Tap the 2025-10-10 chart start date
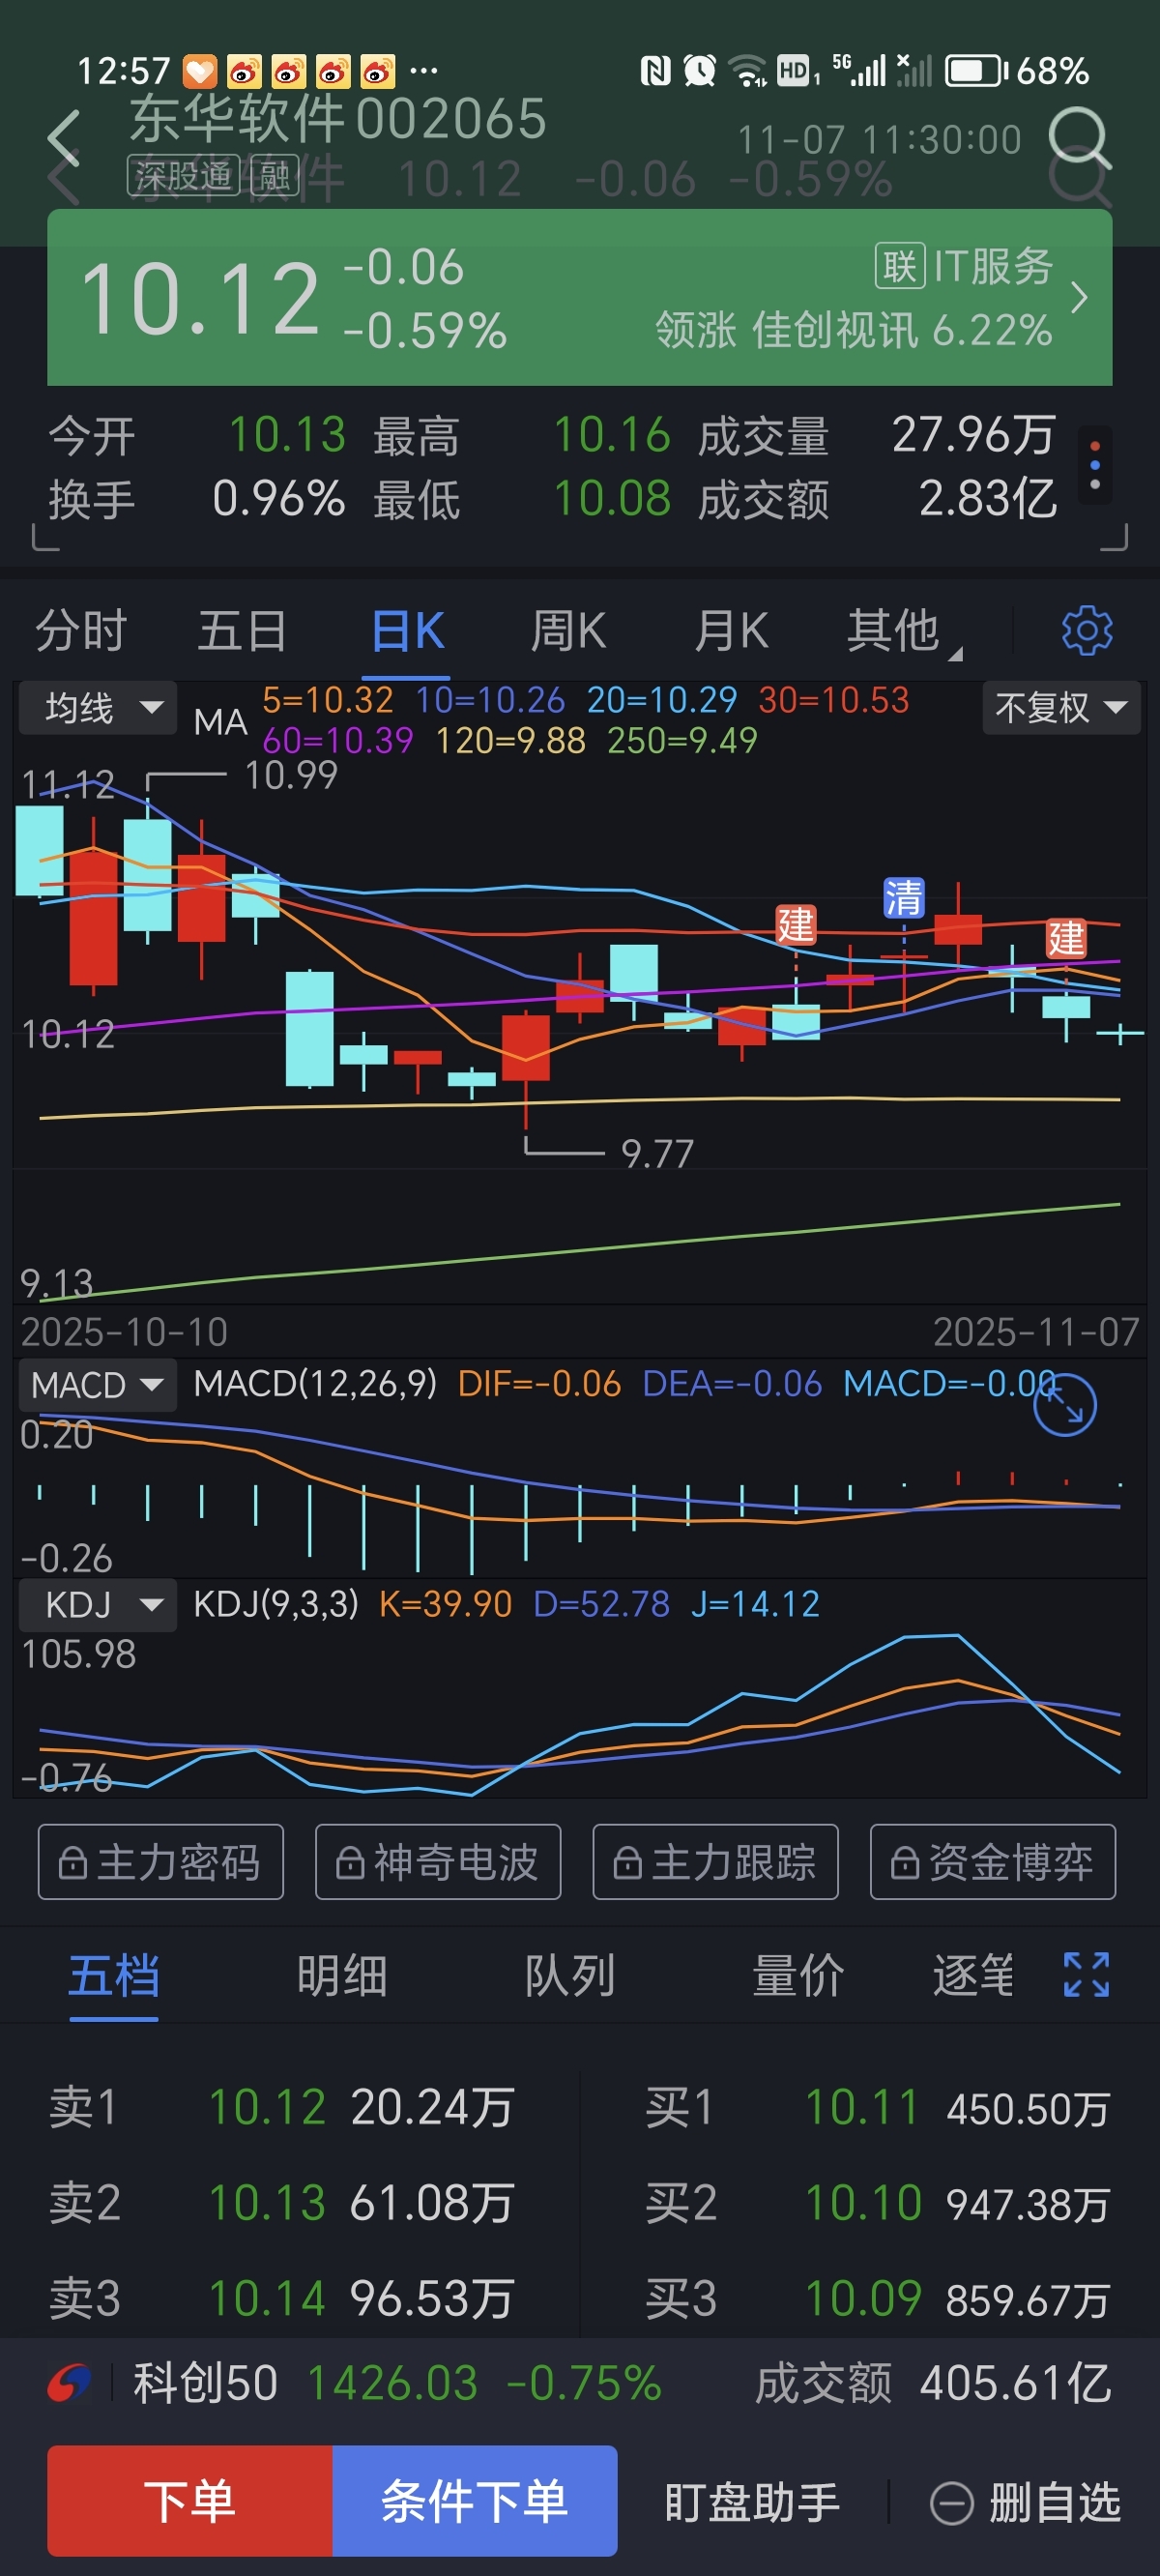The image size is (1160, 2576). (124, 1332)
